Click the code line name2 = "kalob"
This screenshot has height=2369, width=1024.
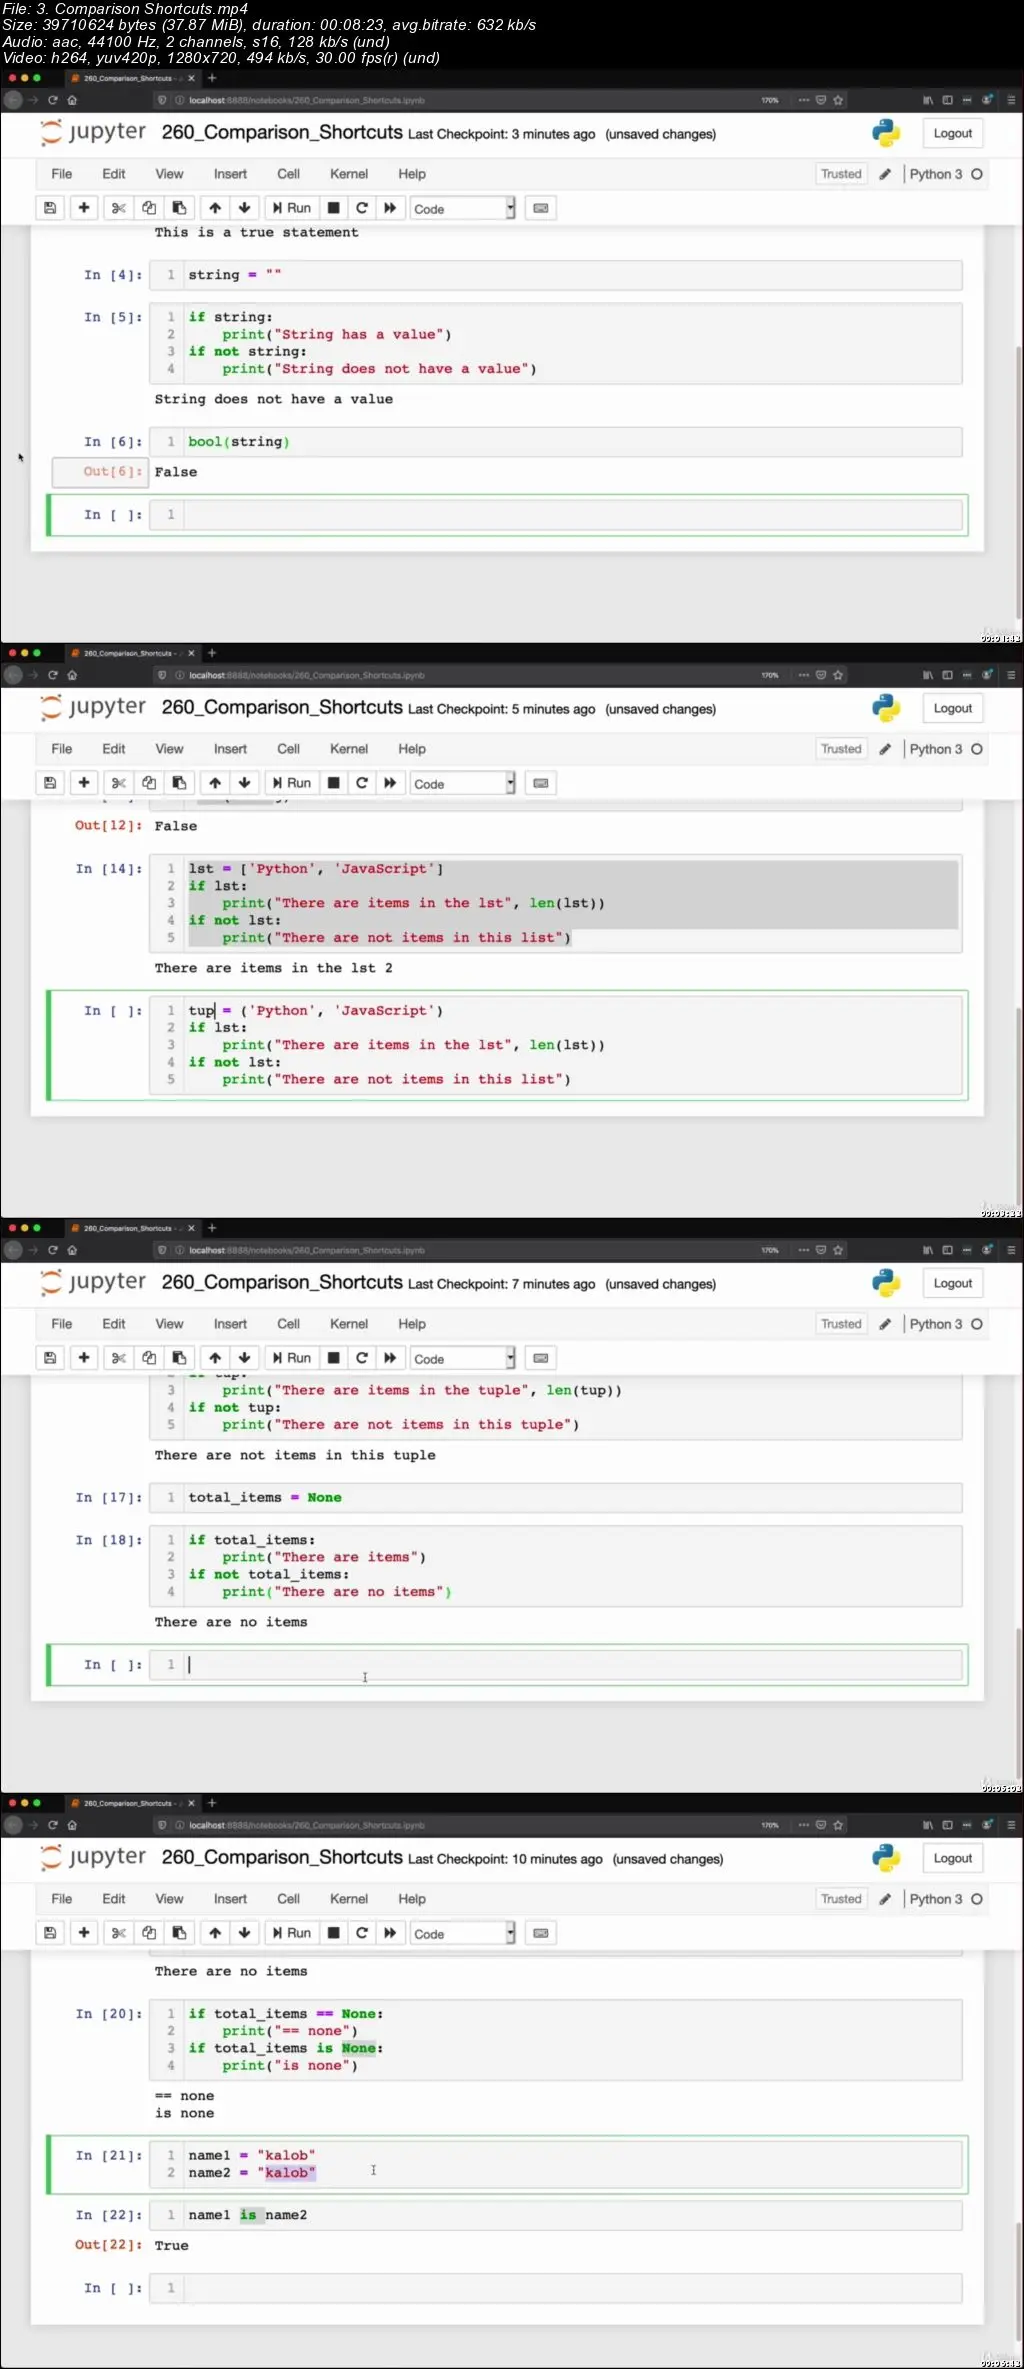(252, 2172)
